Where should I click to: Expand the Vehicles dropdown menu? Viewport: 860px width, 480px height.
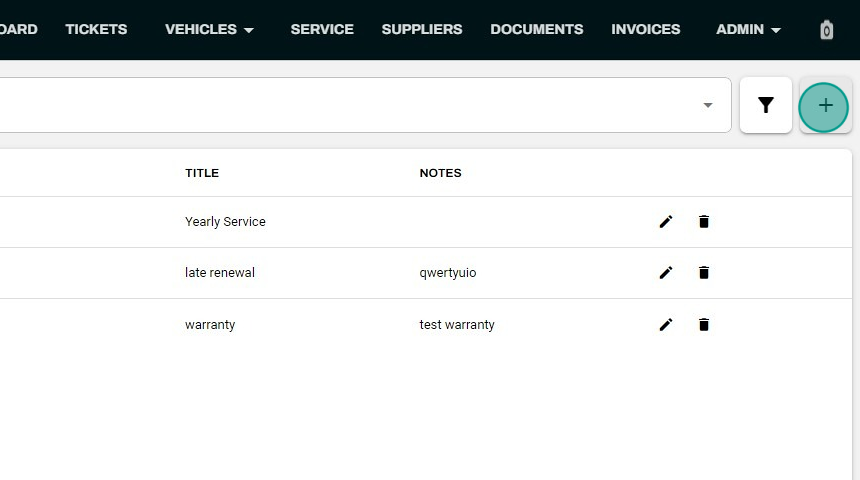[209, 29]
